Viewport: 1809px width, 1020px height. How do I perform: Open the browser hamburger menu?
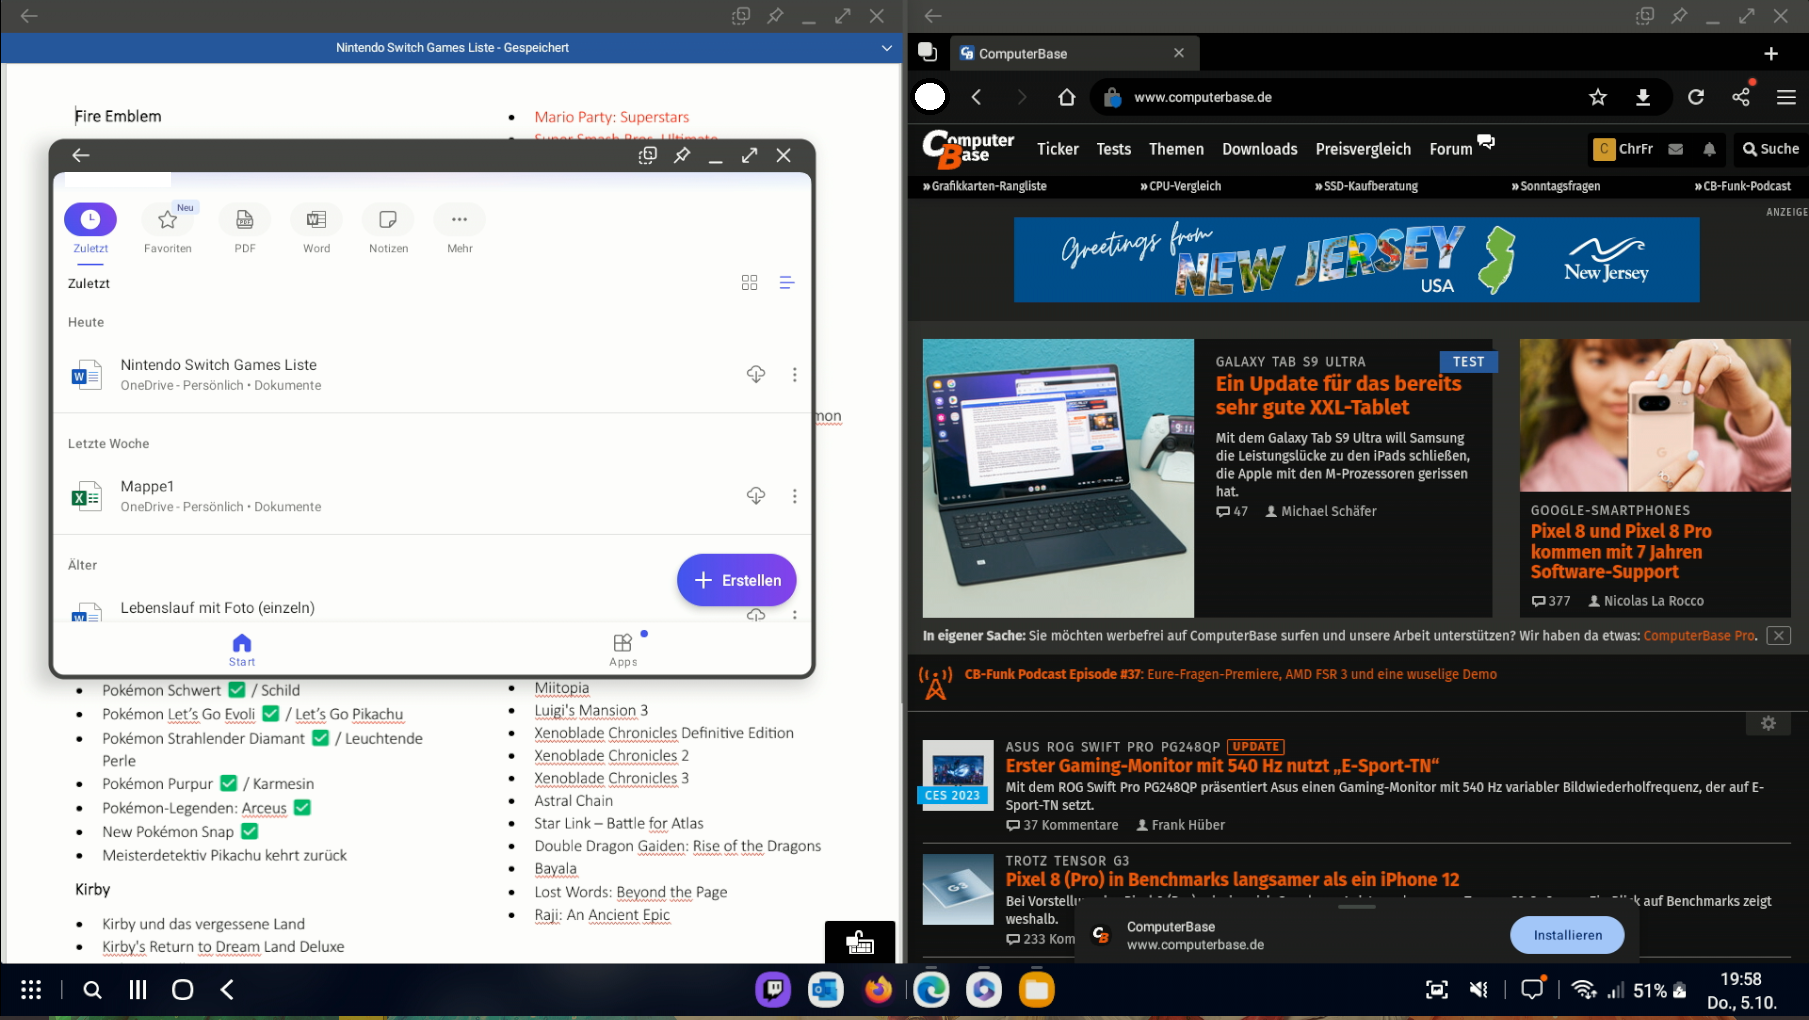click(1786, 97)
